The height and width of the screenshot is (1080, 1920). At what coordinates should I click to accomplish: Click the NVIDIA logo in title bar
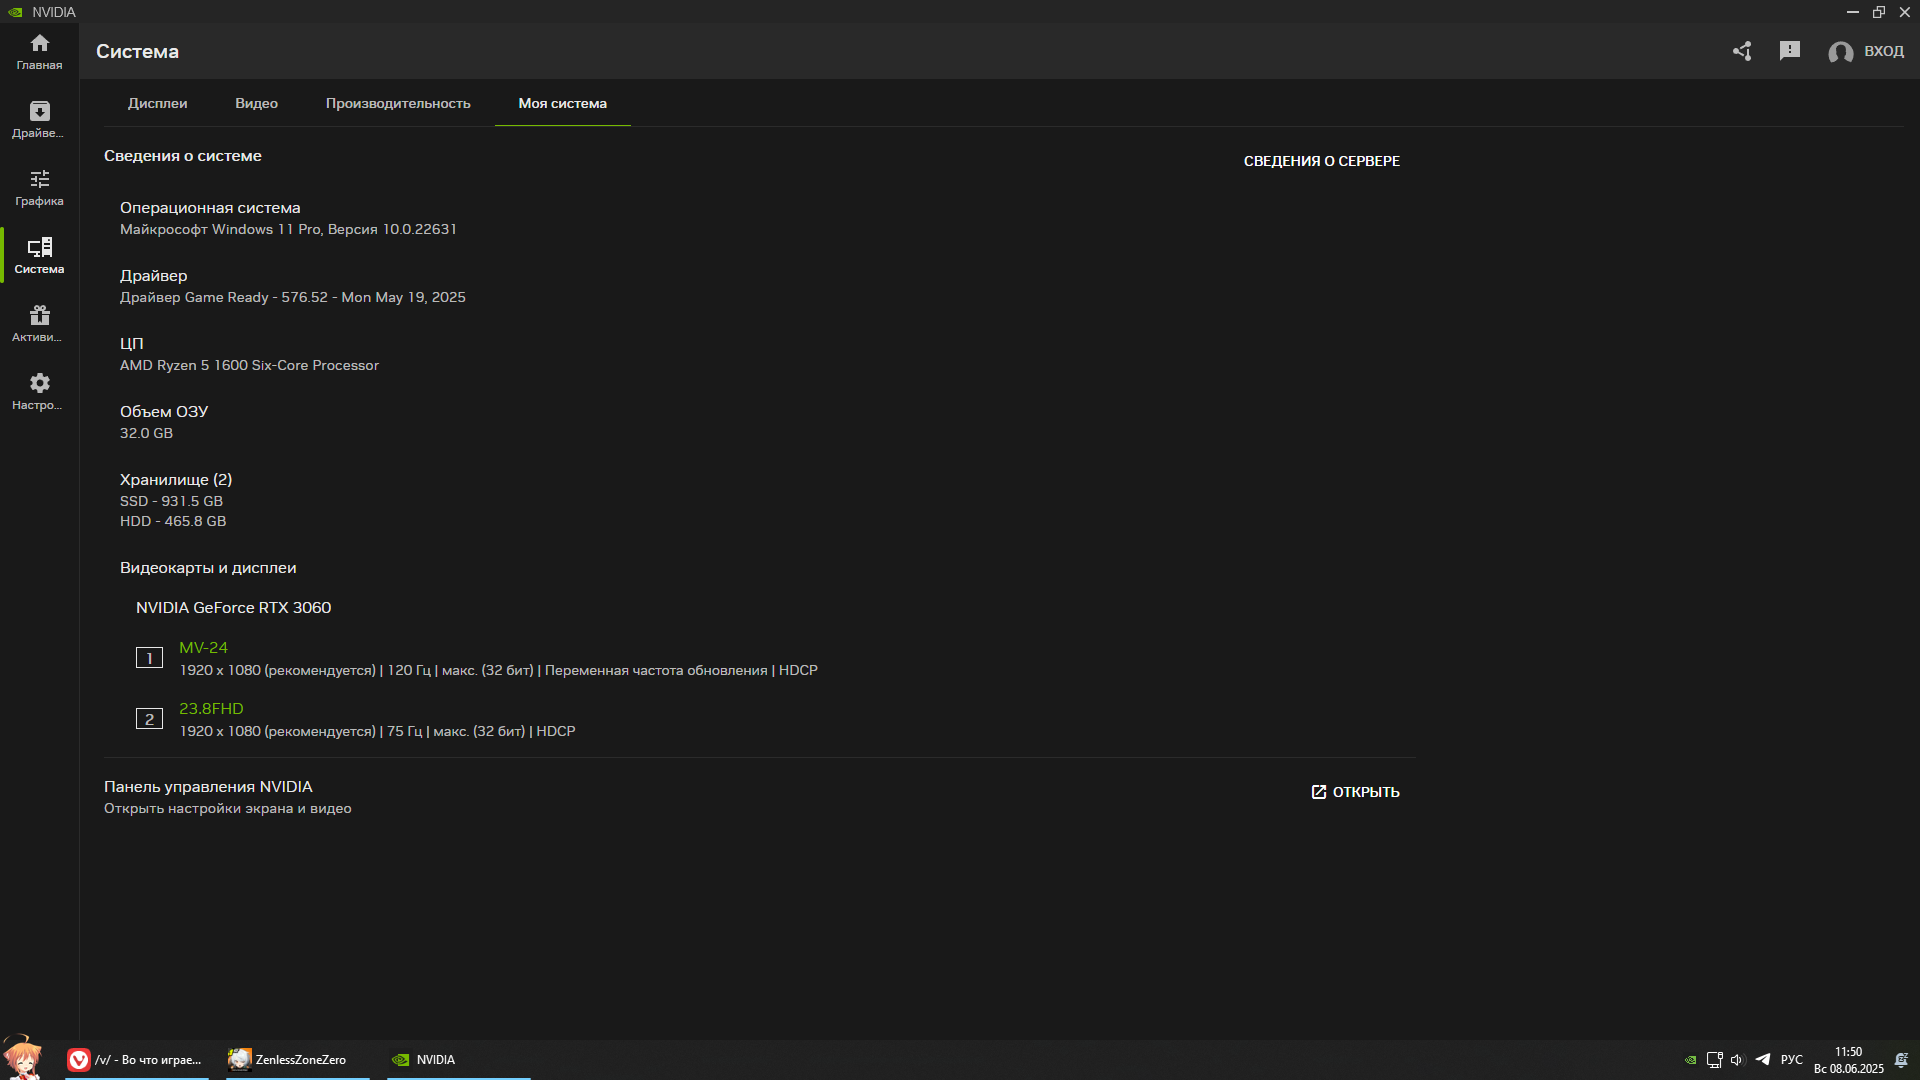click(15, 12)
